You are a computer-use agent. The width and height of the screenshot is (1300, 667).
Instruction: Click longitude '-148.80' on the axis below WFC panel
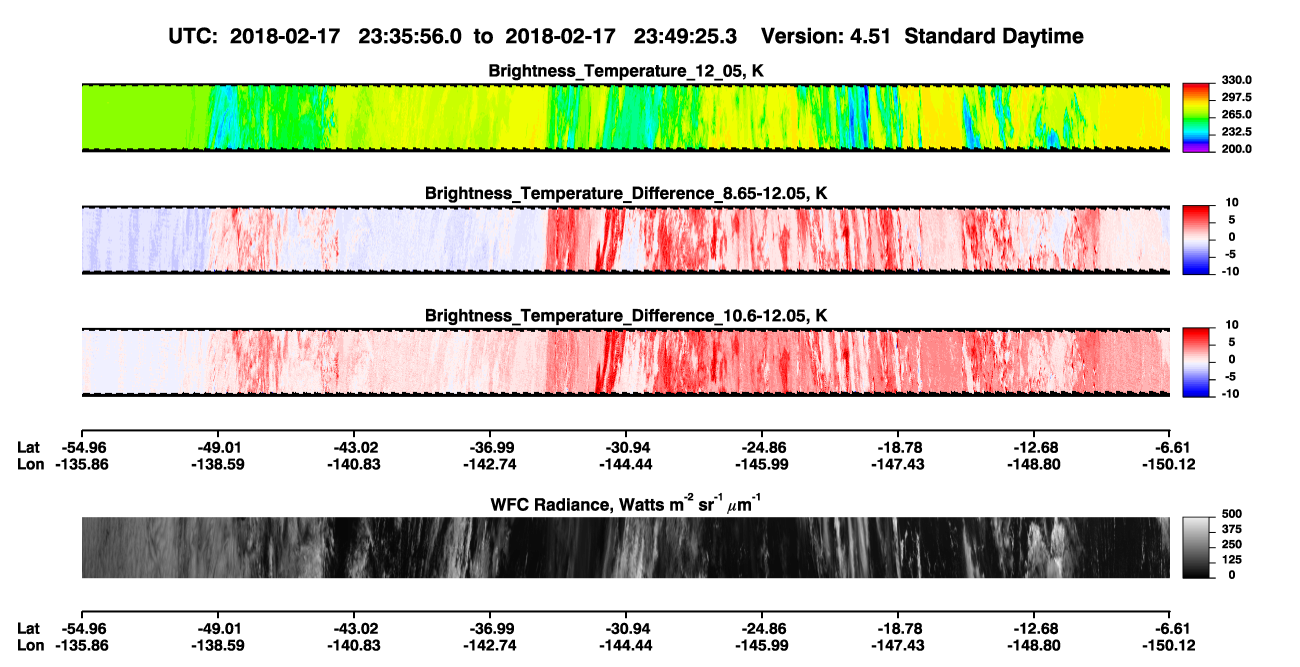coord(1034,645)
